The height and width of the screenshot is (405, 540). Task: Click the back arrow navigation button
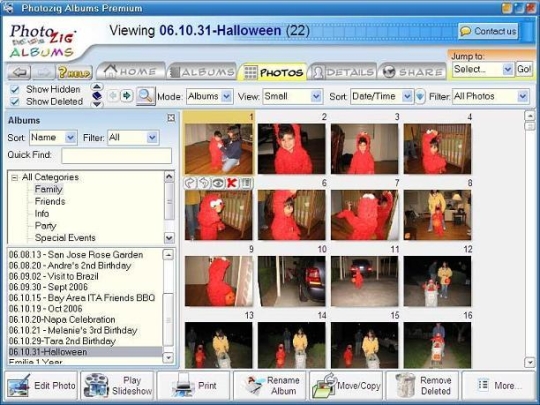tap(19, 72)
